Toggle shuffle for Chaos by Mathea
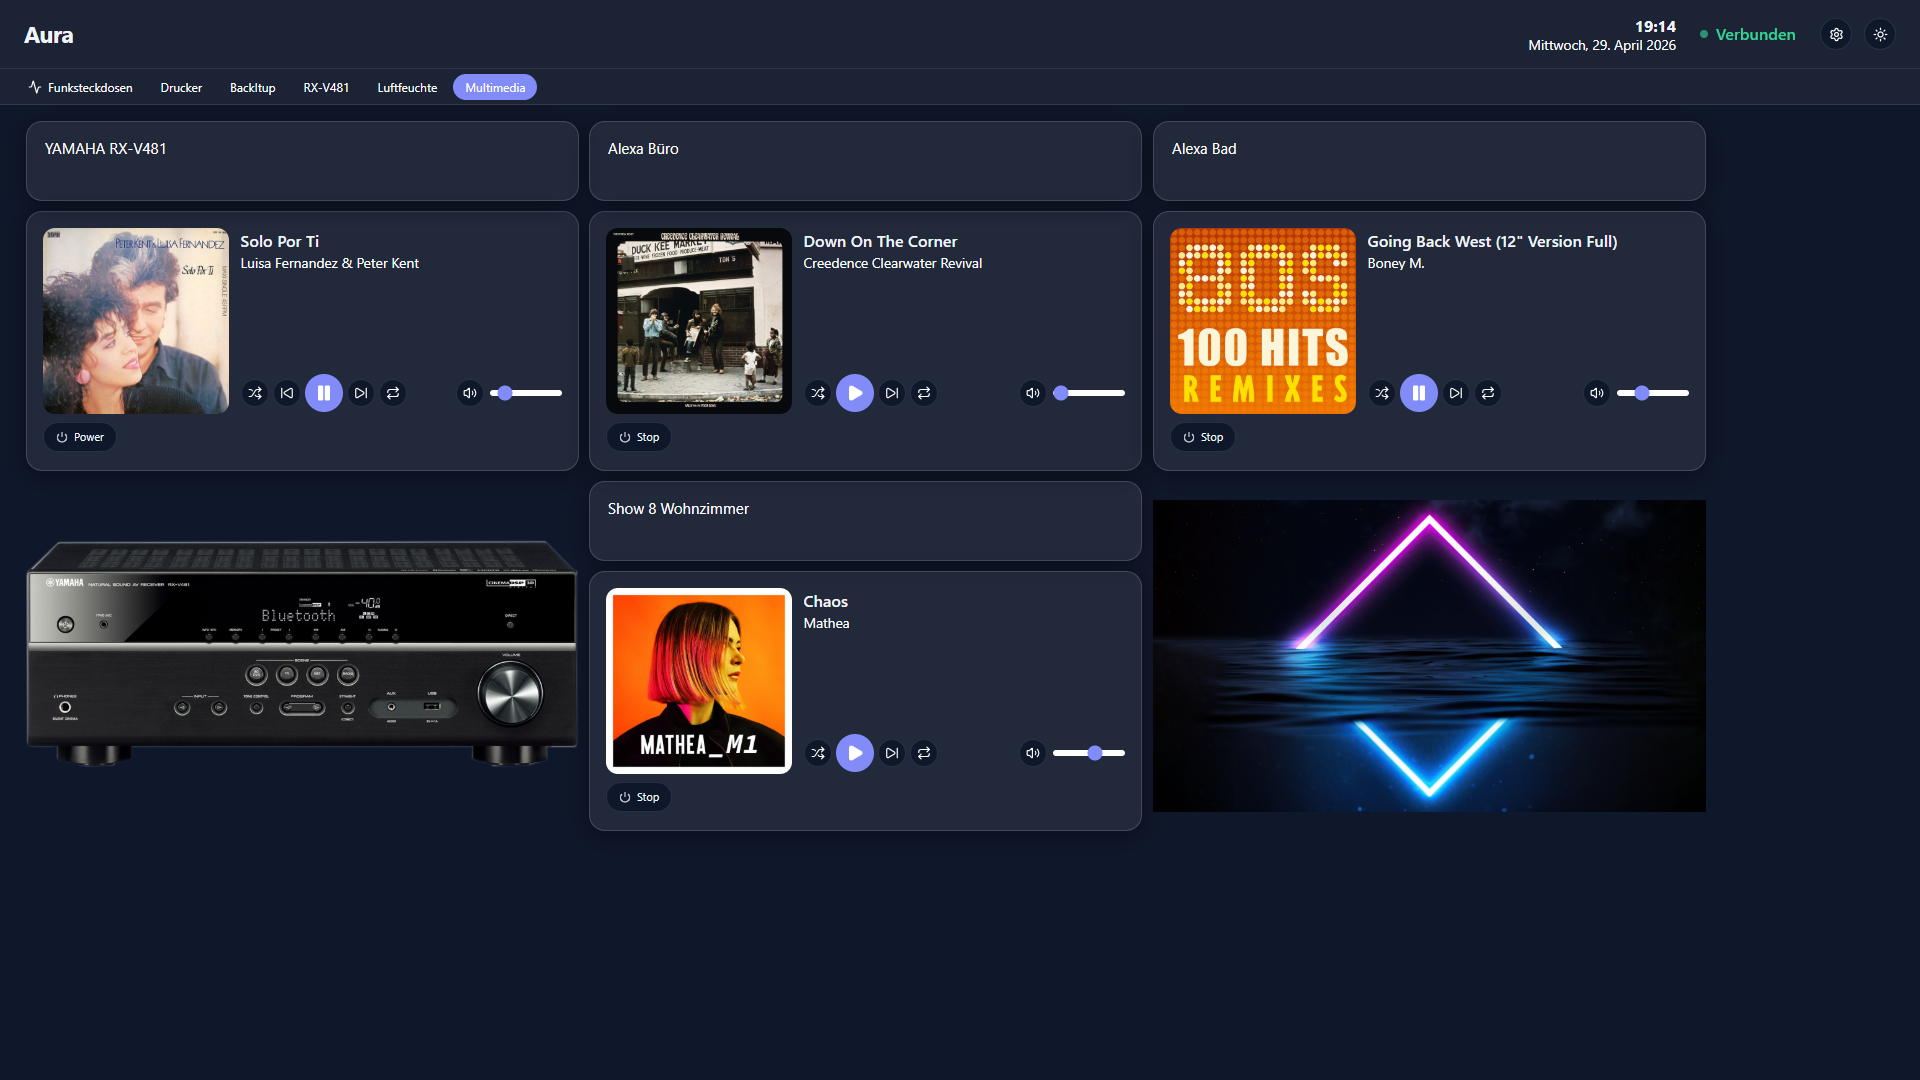 818,753
